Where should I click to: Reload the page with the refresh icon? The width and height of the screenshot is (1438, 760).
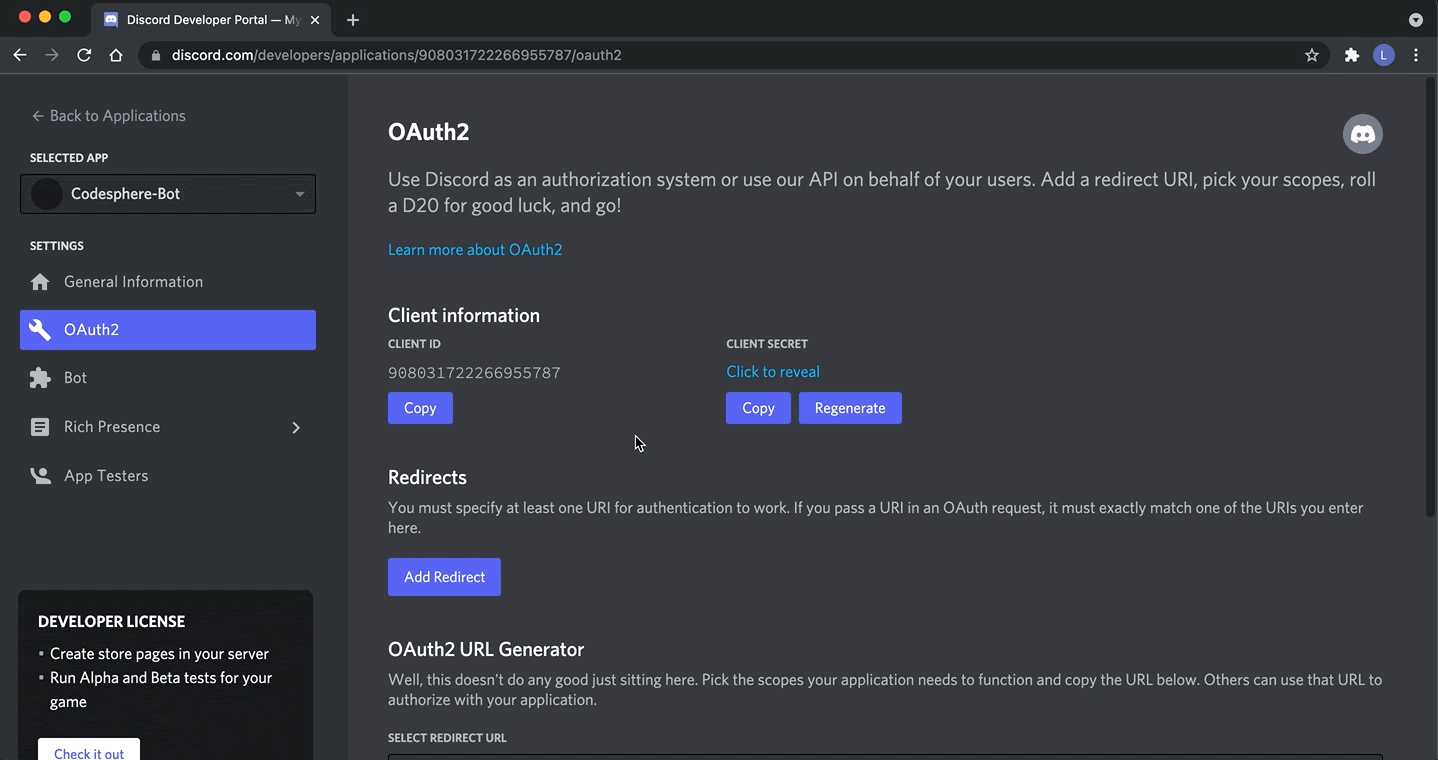(84, 55)
